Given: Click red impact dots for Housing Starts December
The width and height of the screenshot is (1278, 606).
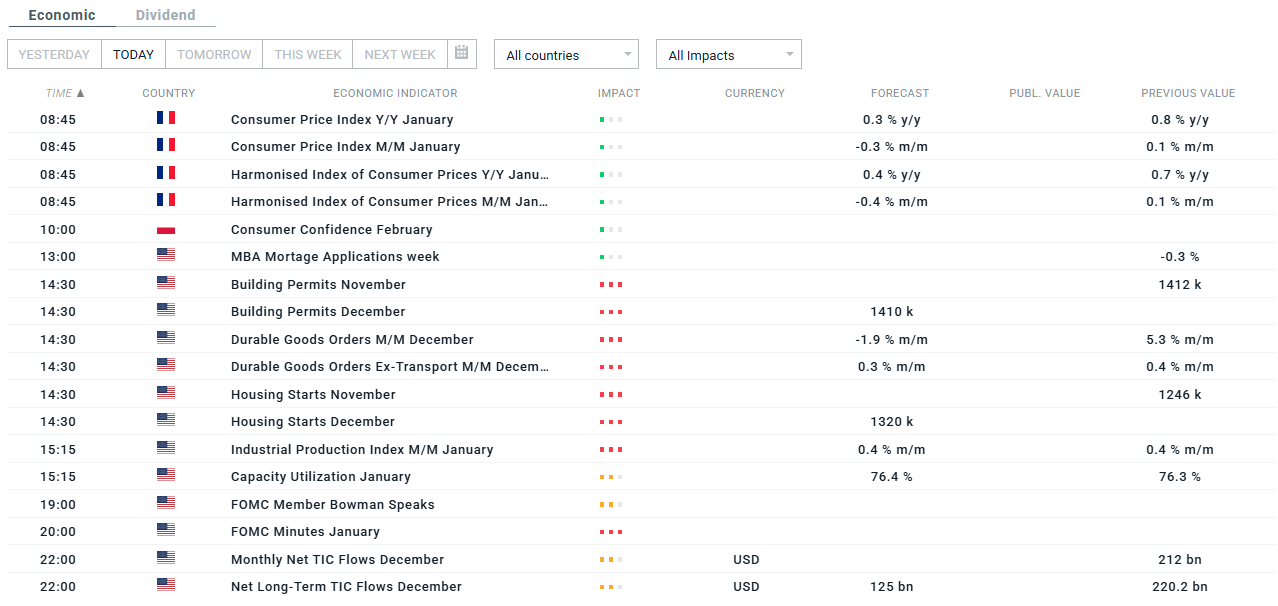Looking at the screenshot, I should tap(610, 422).
